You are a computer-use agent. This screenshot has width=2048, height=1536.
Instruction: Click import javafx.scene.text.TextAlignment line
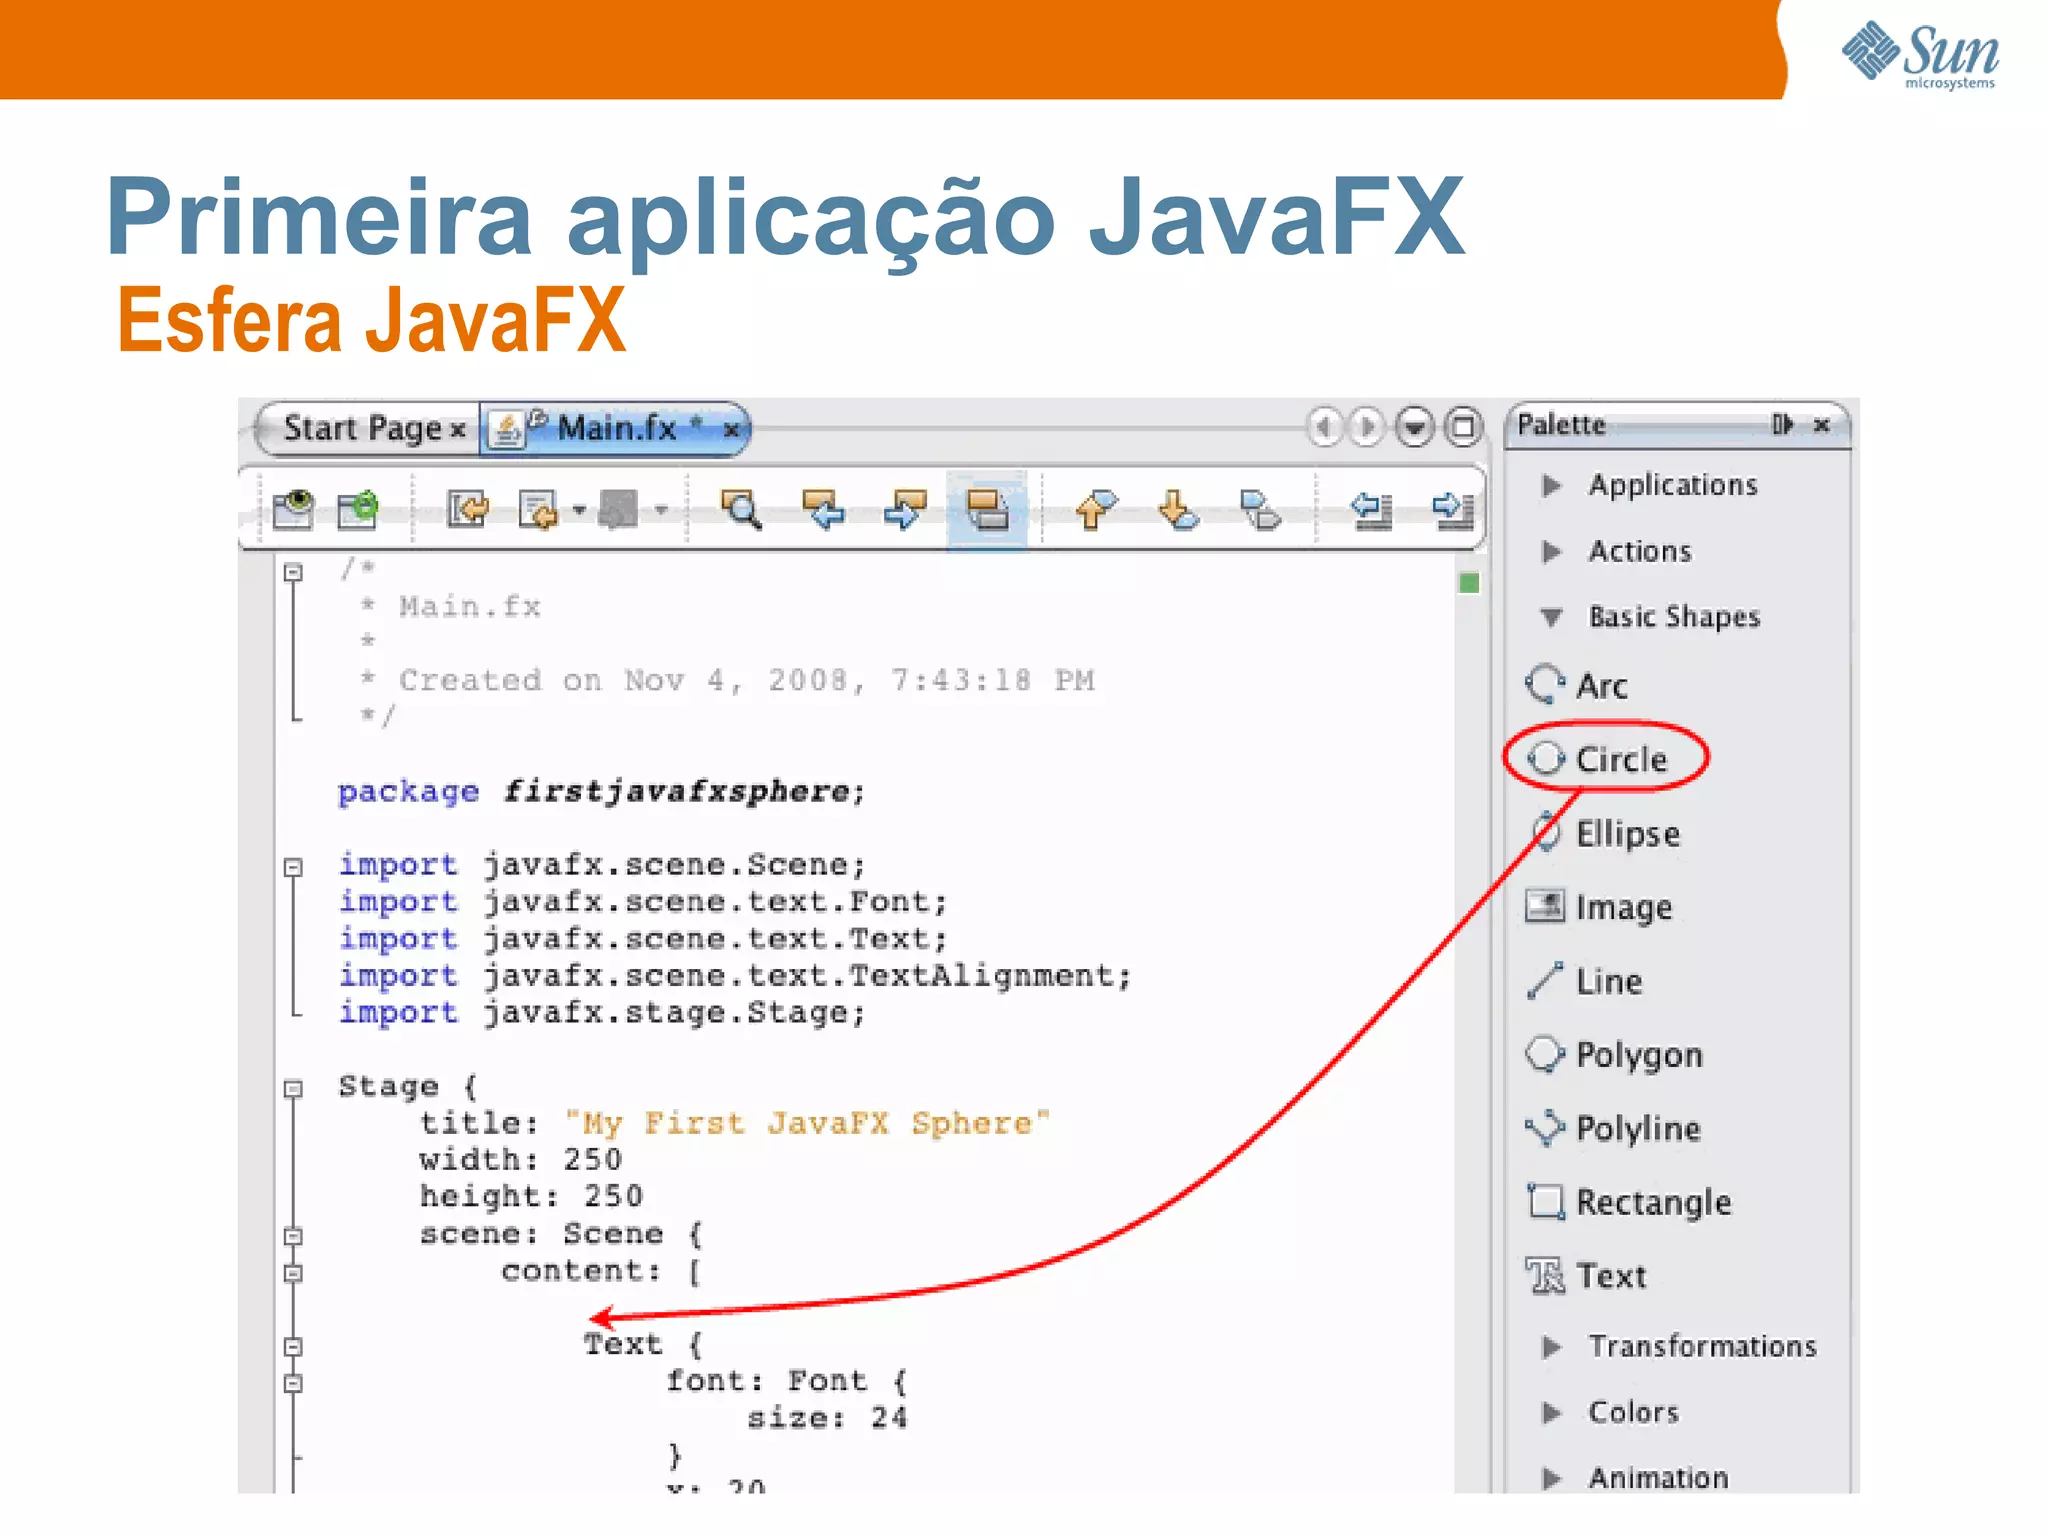coord(735,976)
